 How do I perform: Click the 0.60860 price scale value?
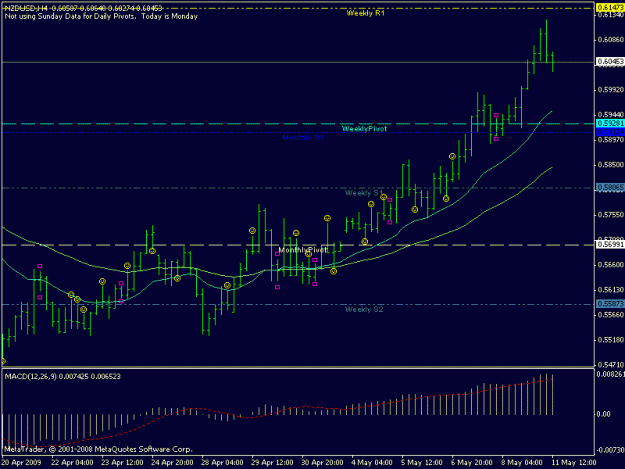pos(610,40)
